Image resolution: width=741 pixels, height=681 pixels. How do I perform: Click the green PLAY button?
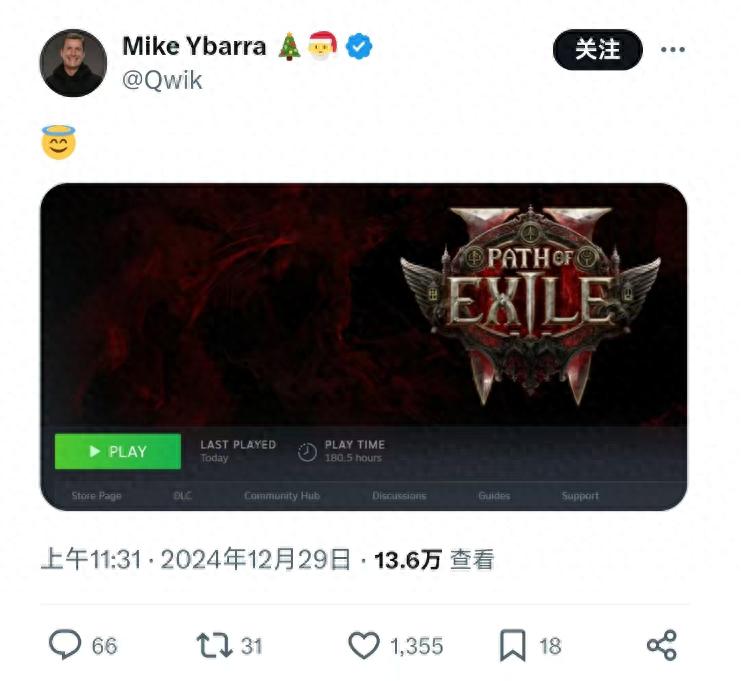point(118,451)
